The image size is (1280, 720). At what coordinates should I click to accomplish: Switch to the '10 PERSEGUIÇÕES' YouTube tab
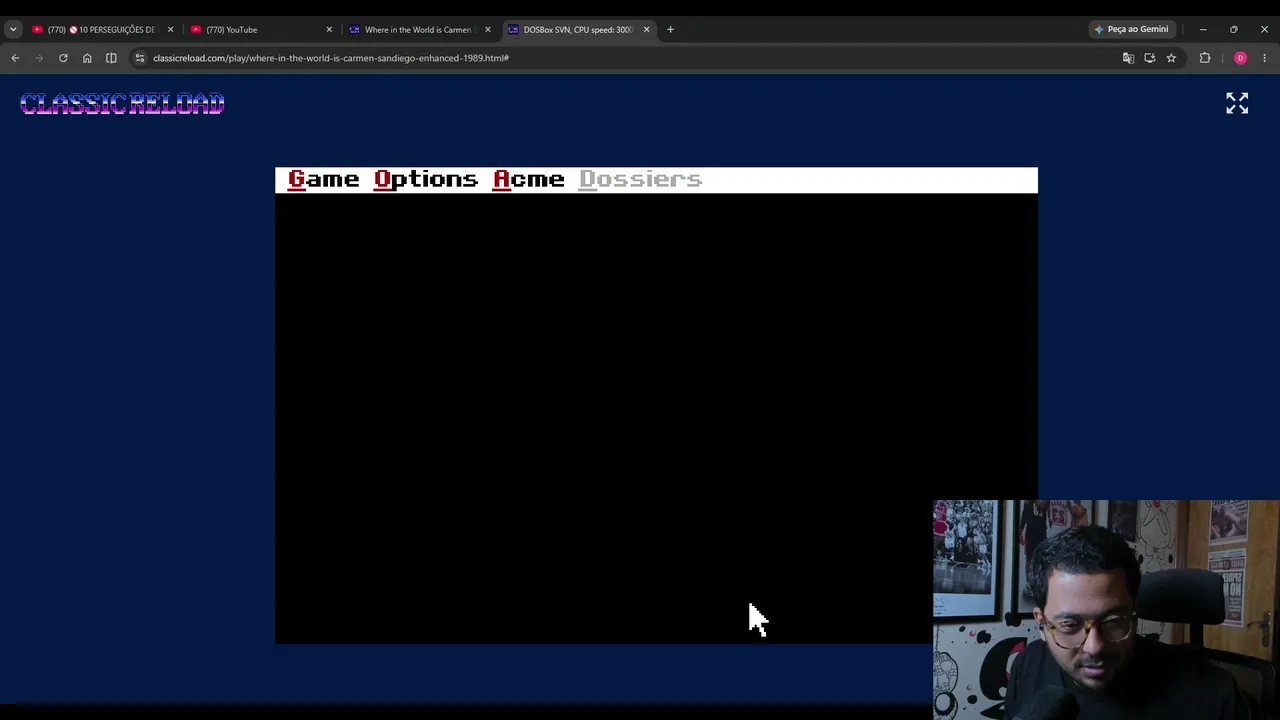[x=102, y=30]
